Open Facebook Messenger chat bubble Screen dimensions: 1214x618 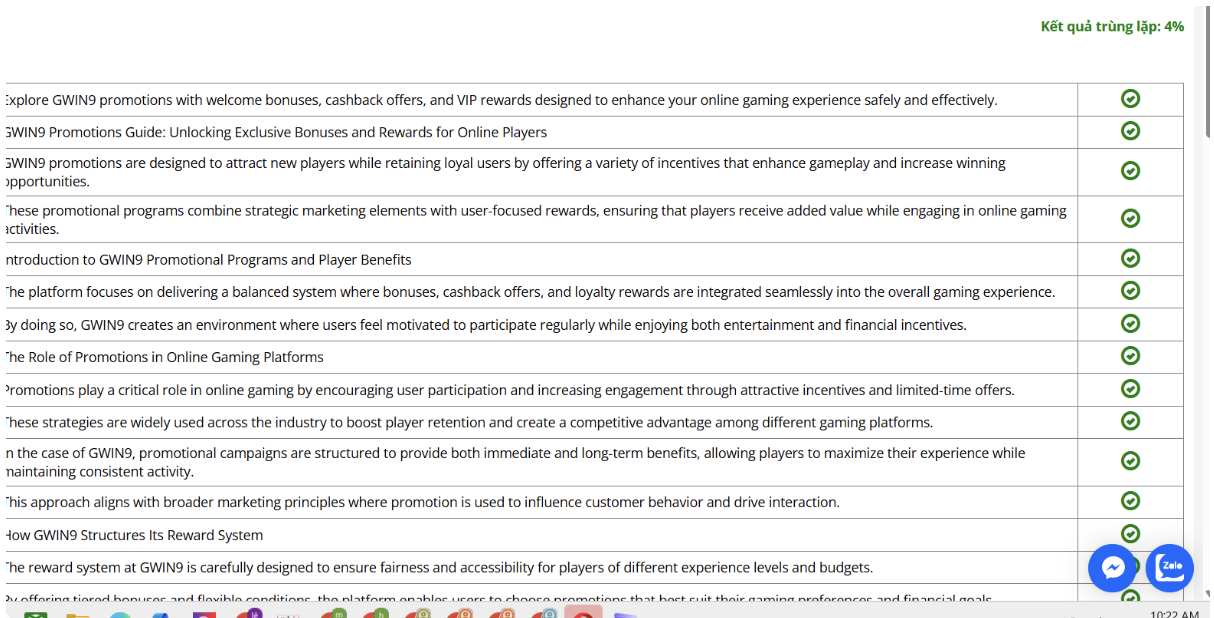[1112, 568]
